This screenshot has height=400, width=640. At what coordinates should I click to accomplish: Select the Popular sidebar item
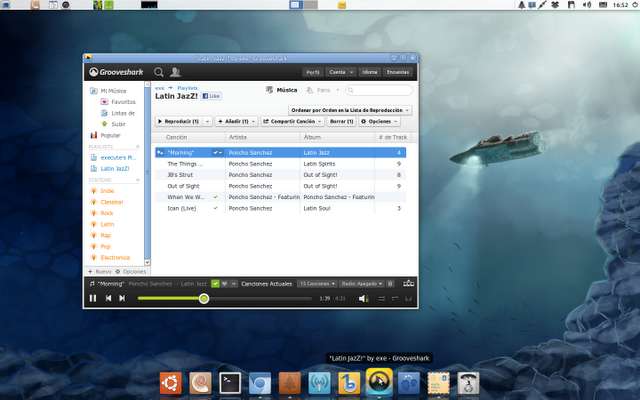pyautogui.click(x=111, y=134)
